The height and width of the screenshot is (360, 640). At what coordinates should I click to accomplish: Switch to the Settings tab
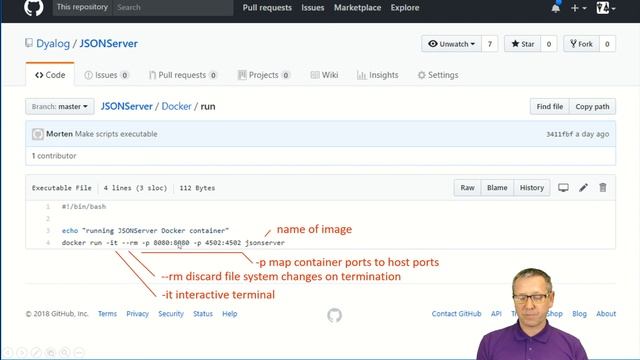pos(438,75)
